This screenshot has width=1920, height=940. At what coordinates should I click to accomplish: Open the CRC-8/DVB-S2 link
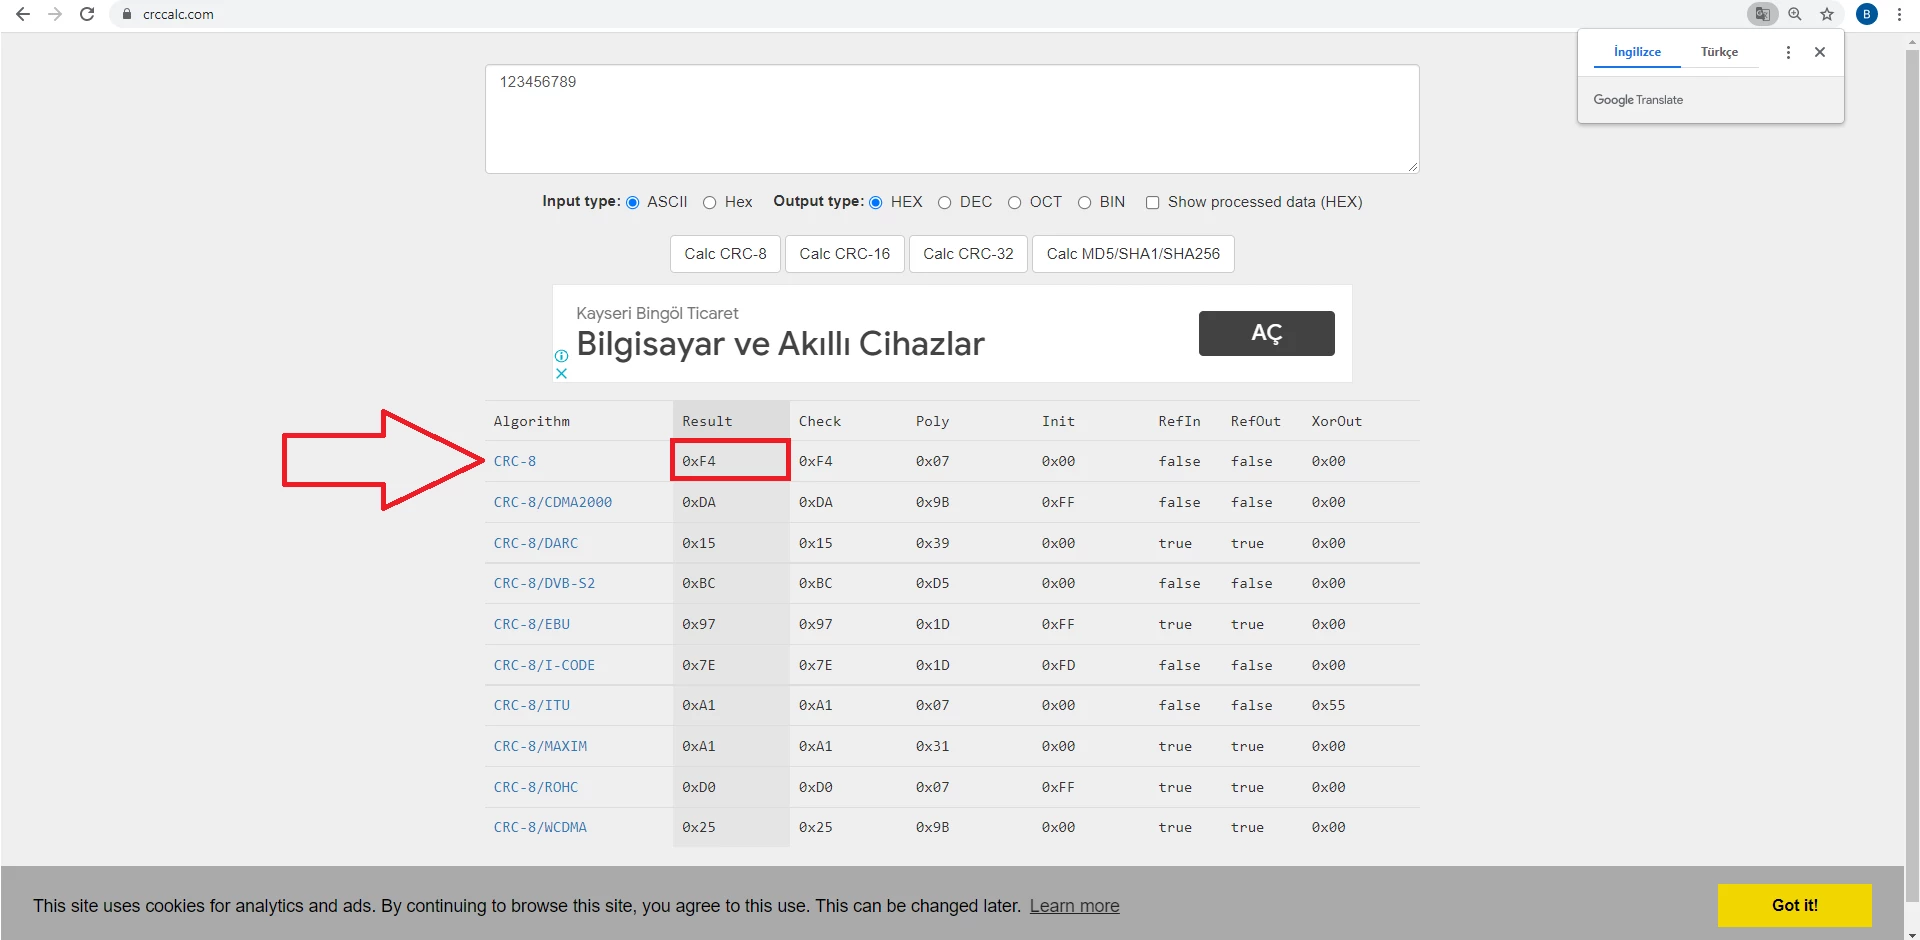tap(544, 583)
